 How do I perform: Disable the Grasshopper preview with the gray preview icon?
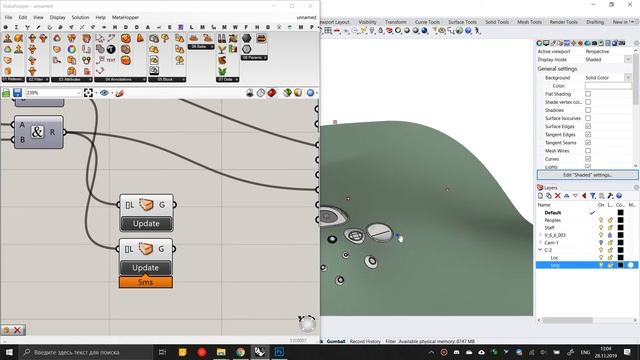pyautogui.click(x=250, y=93)
